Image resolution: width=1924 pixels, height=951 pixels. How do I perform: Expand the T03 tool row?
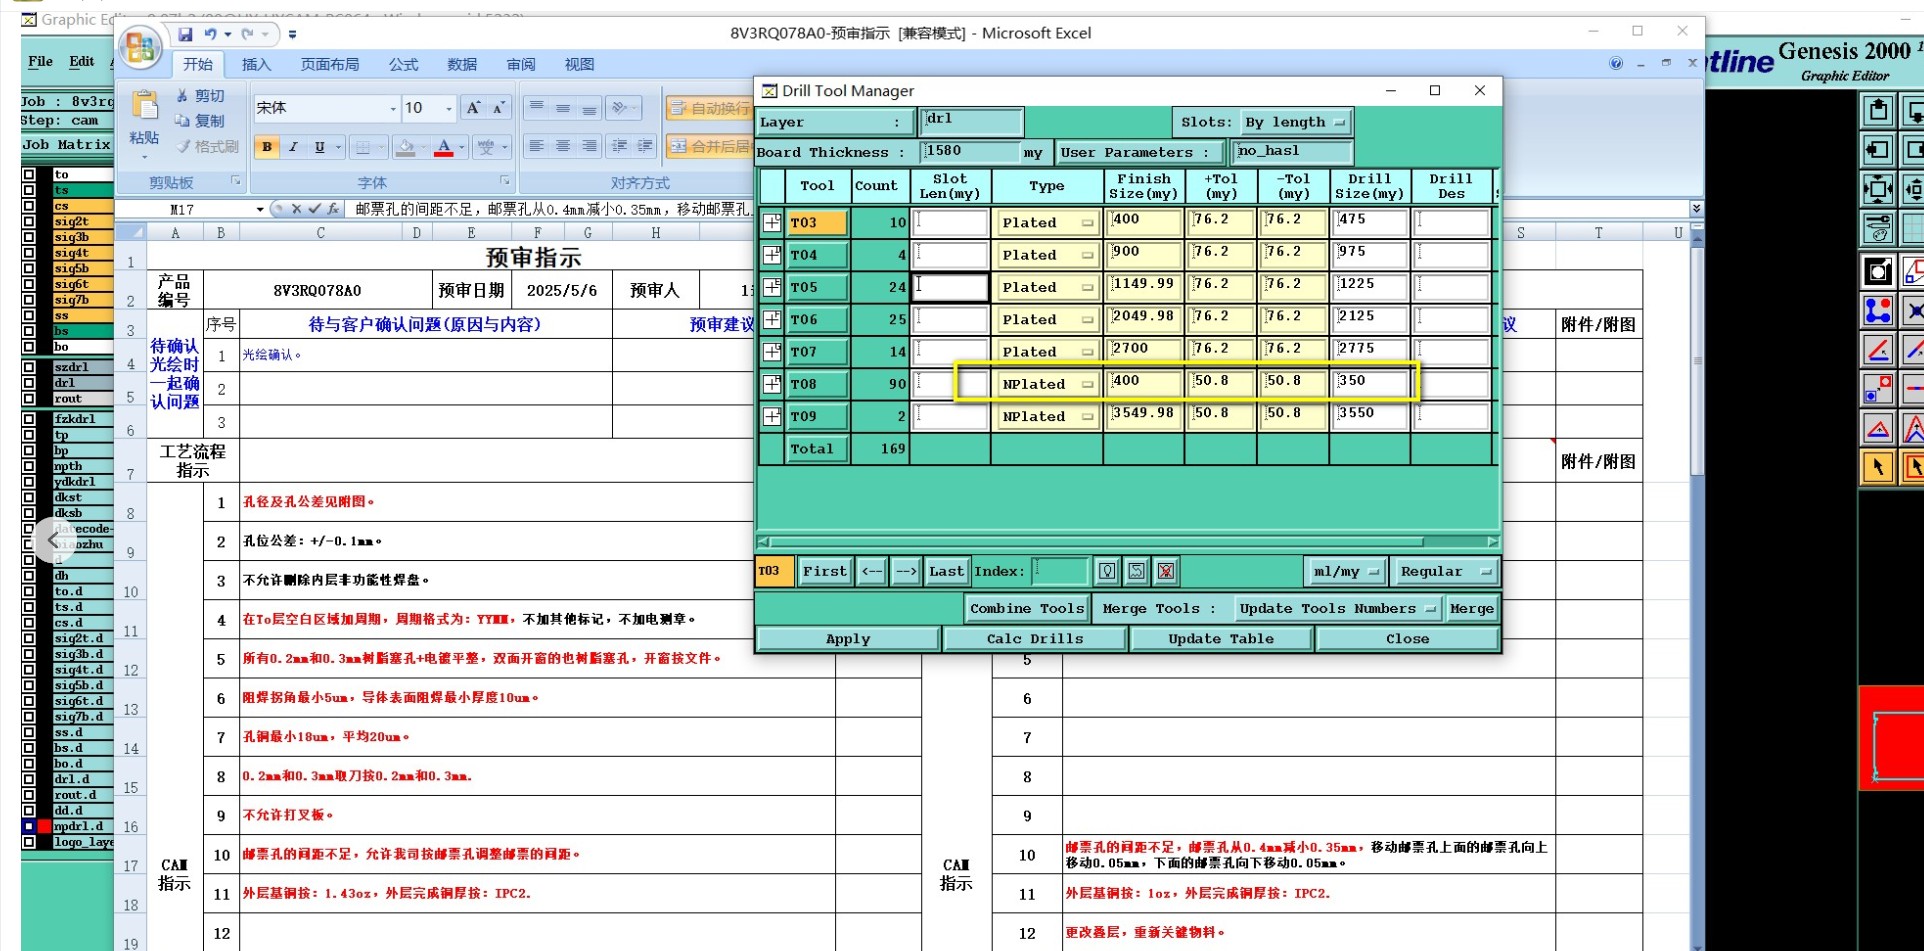click(772, 222)
